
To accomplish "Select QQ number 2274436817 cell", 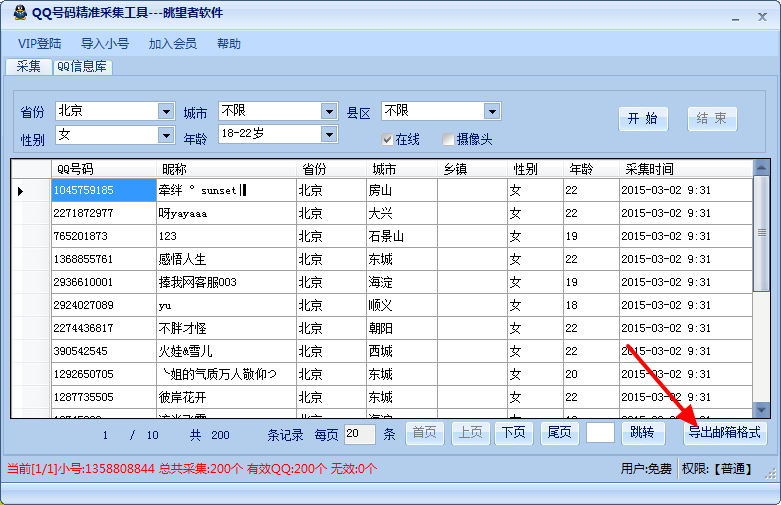I will point(104,328).
